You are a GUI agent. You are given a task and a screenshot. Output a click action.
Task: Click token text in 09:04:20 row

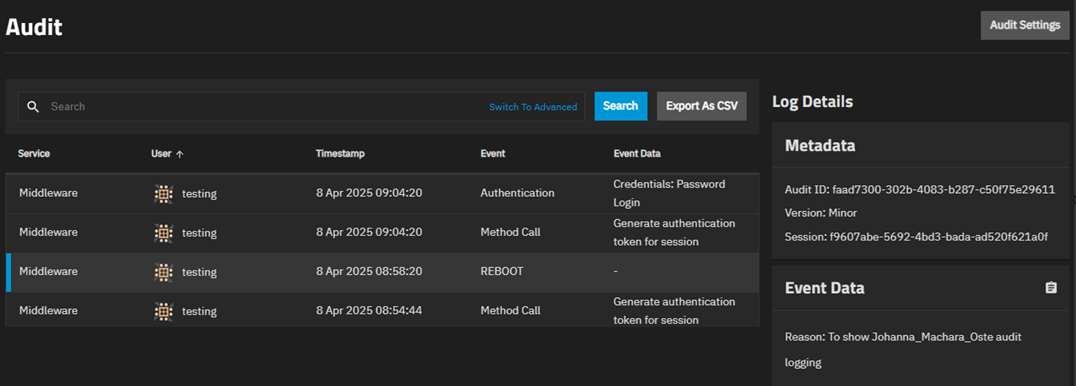675,233
